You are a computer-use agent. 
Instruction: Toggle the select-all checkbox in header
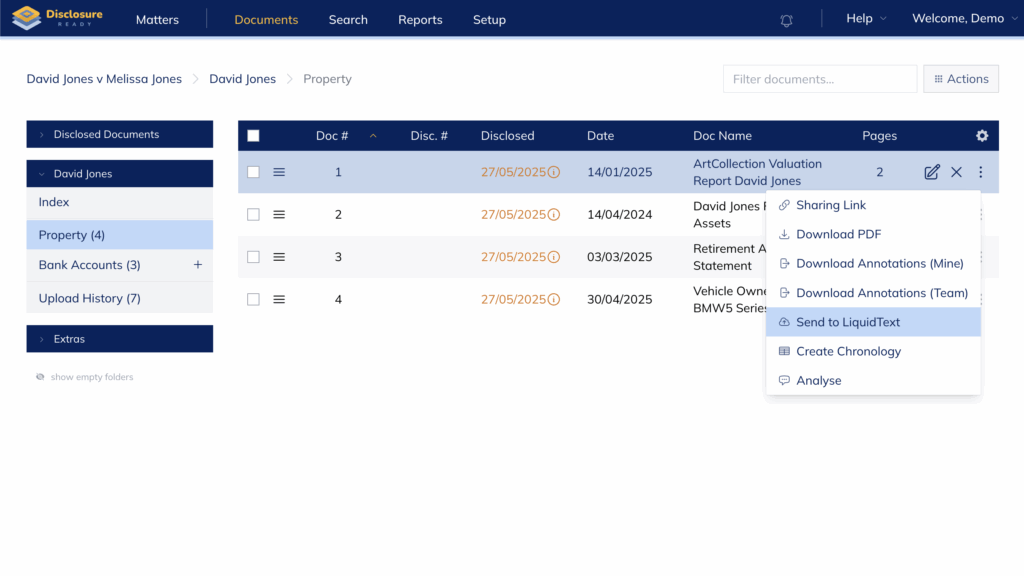[253, 136]
